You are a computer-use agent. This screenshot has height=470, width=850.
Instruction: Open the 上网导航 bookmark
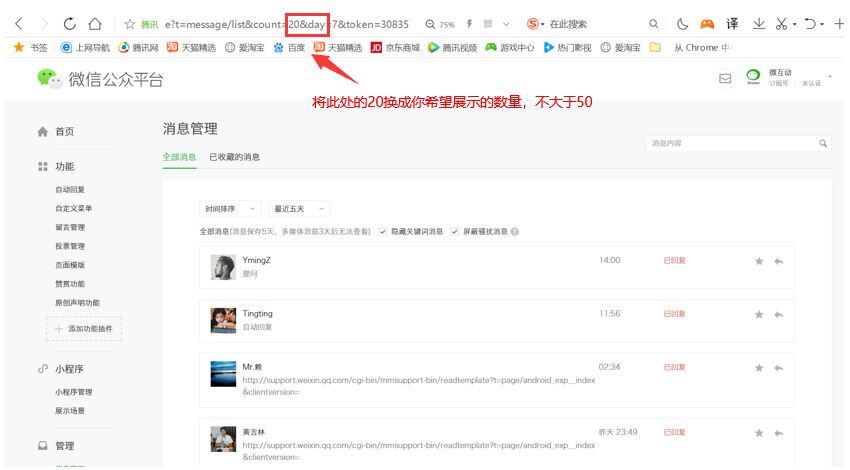pyautogui.click(x=85, y=48)
